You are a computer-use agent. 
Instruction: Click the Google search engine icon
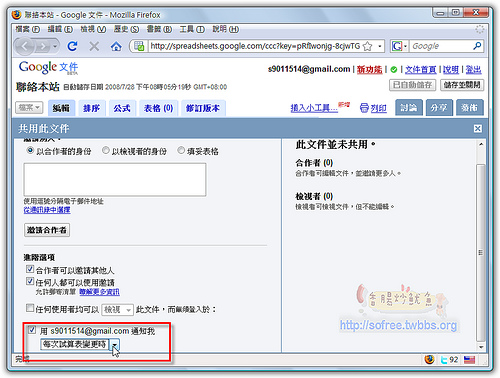point(397,46)
